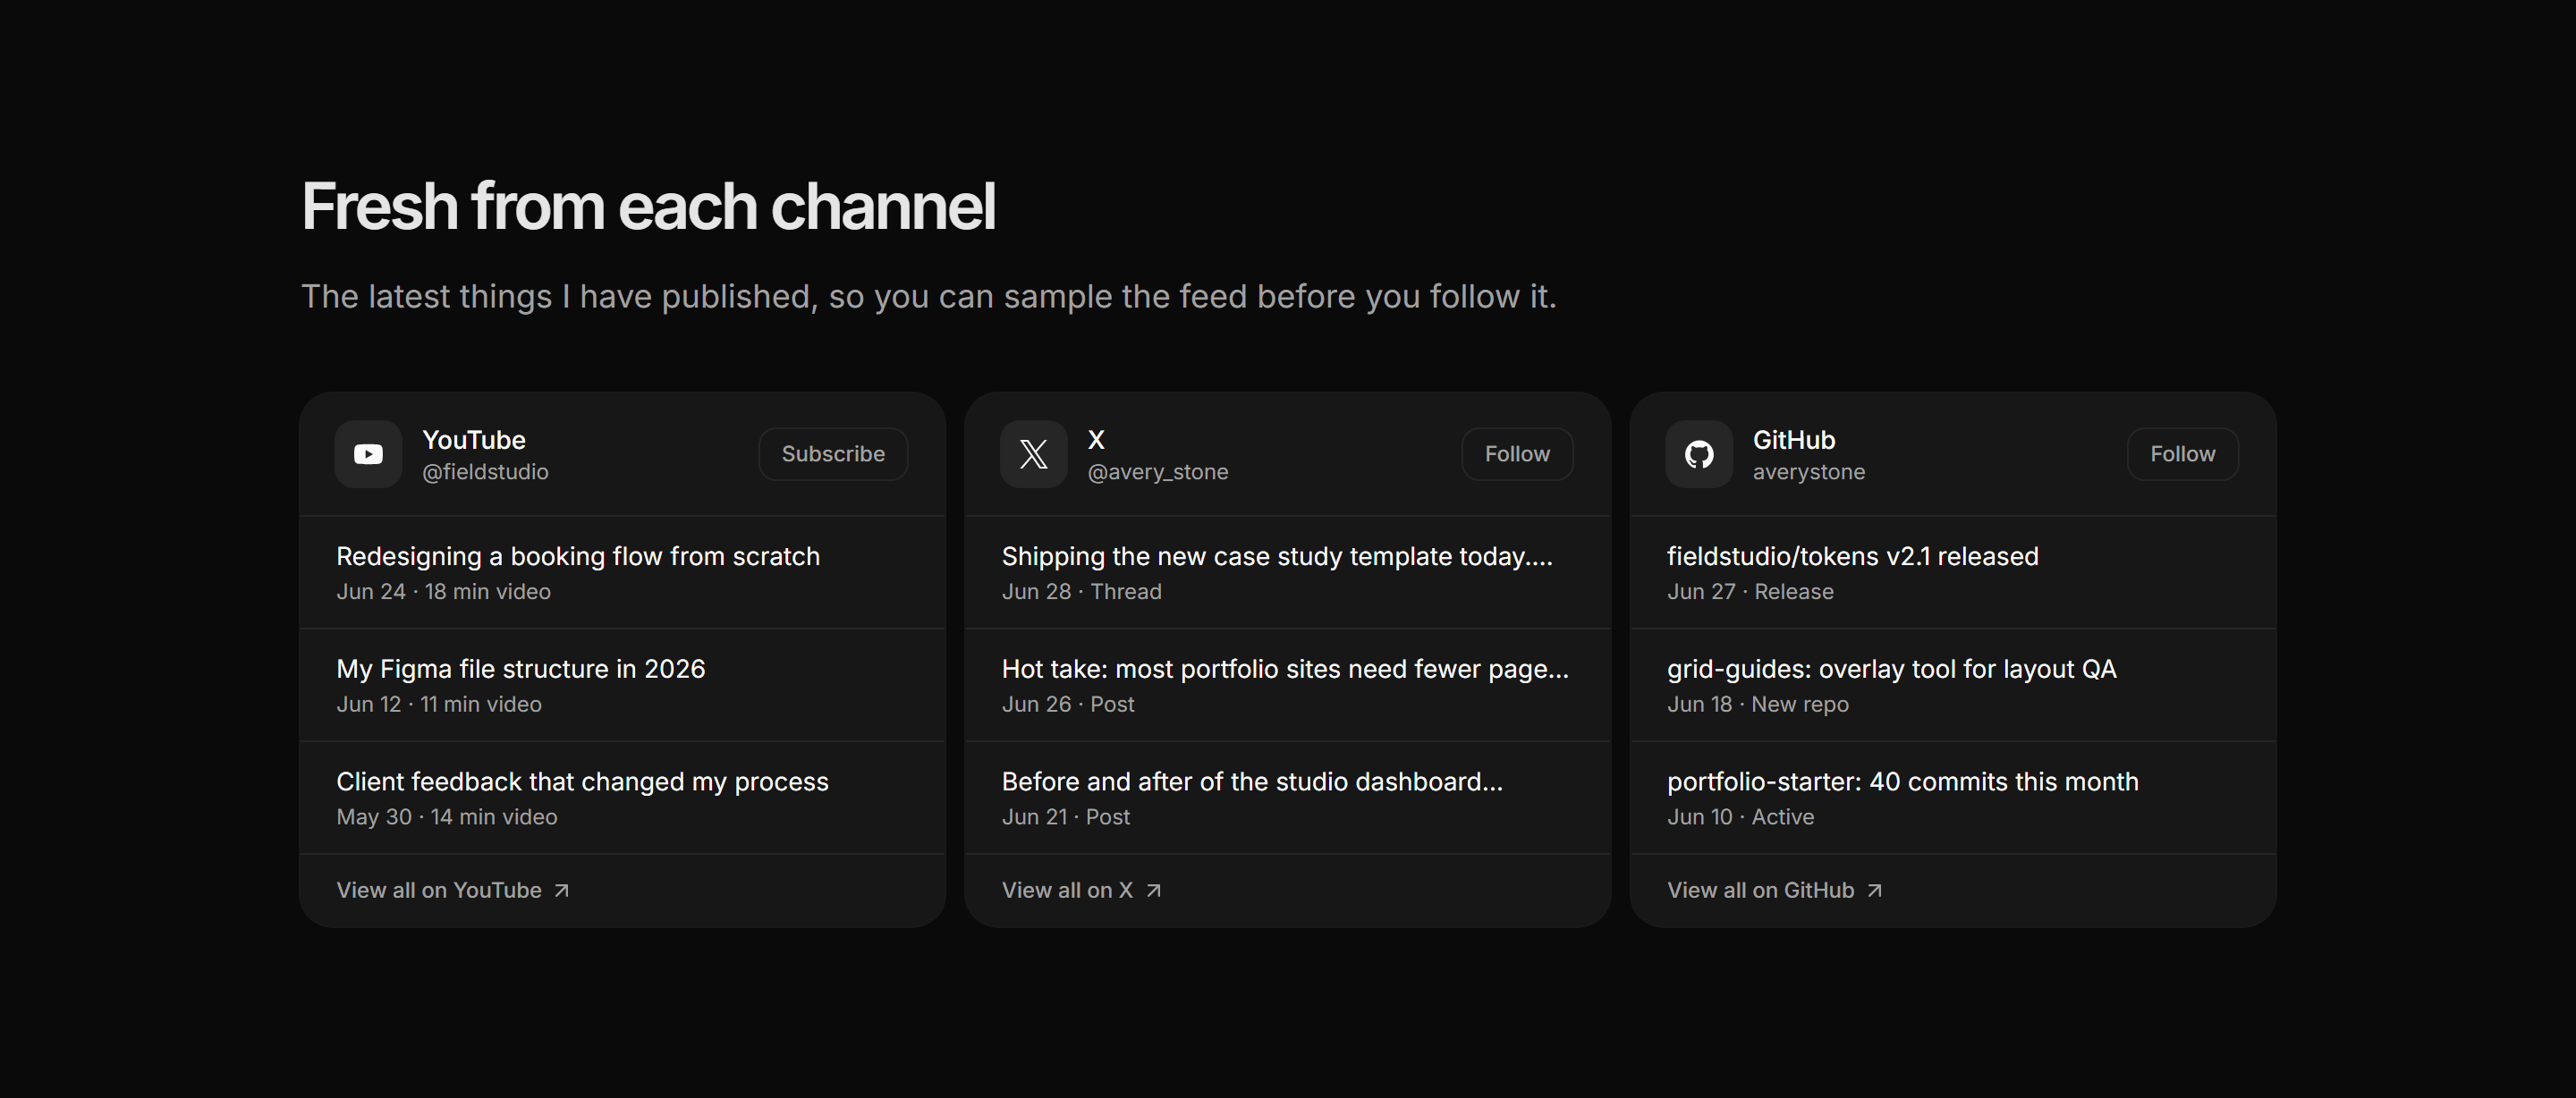The image size is (2576, 1098).
Task: Open portfolio-starter 40 commits entry
Action: tap(1953, 798)
